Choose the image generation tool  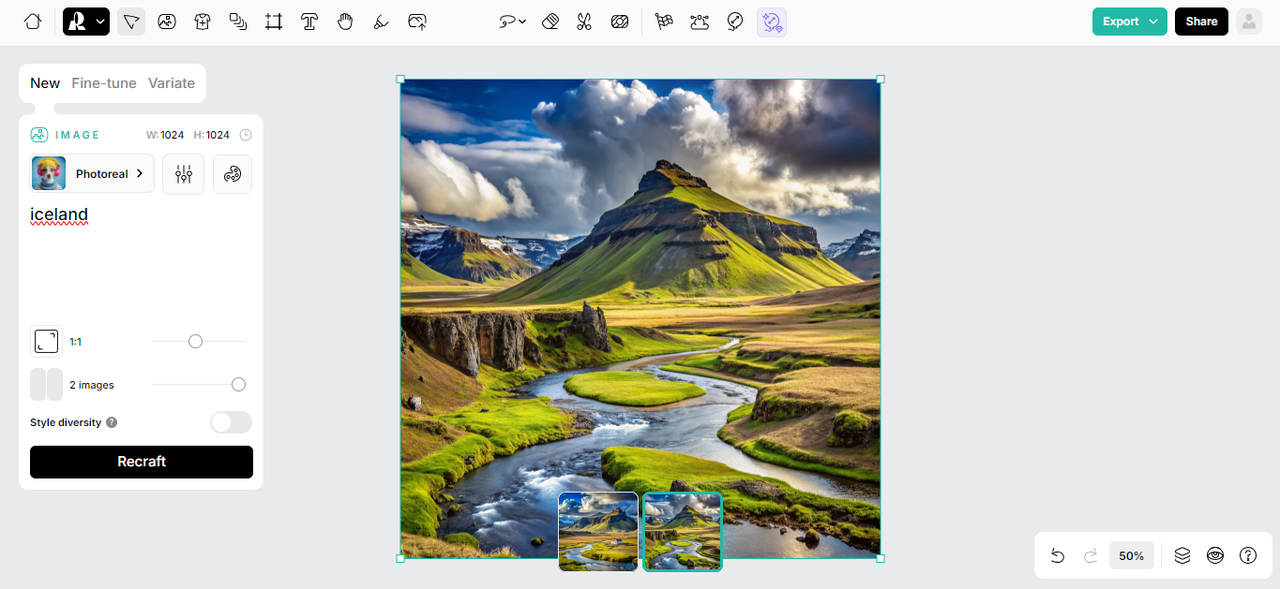click(x=167, y=21)
